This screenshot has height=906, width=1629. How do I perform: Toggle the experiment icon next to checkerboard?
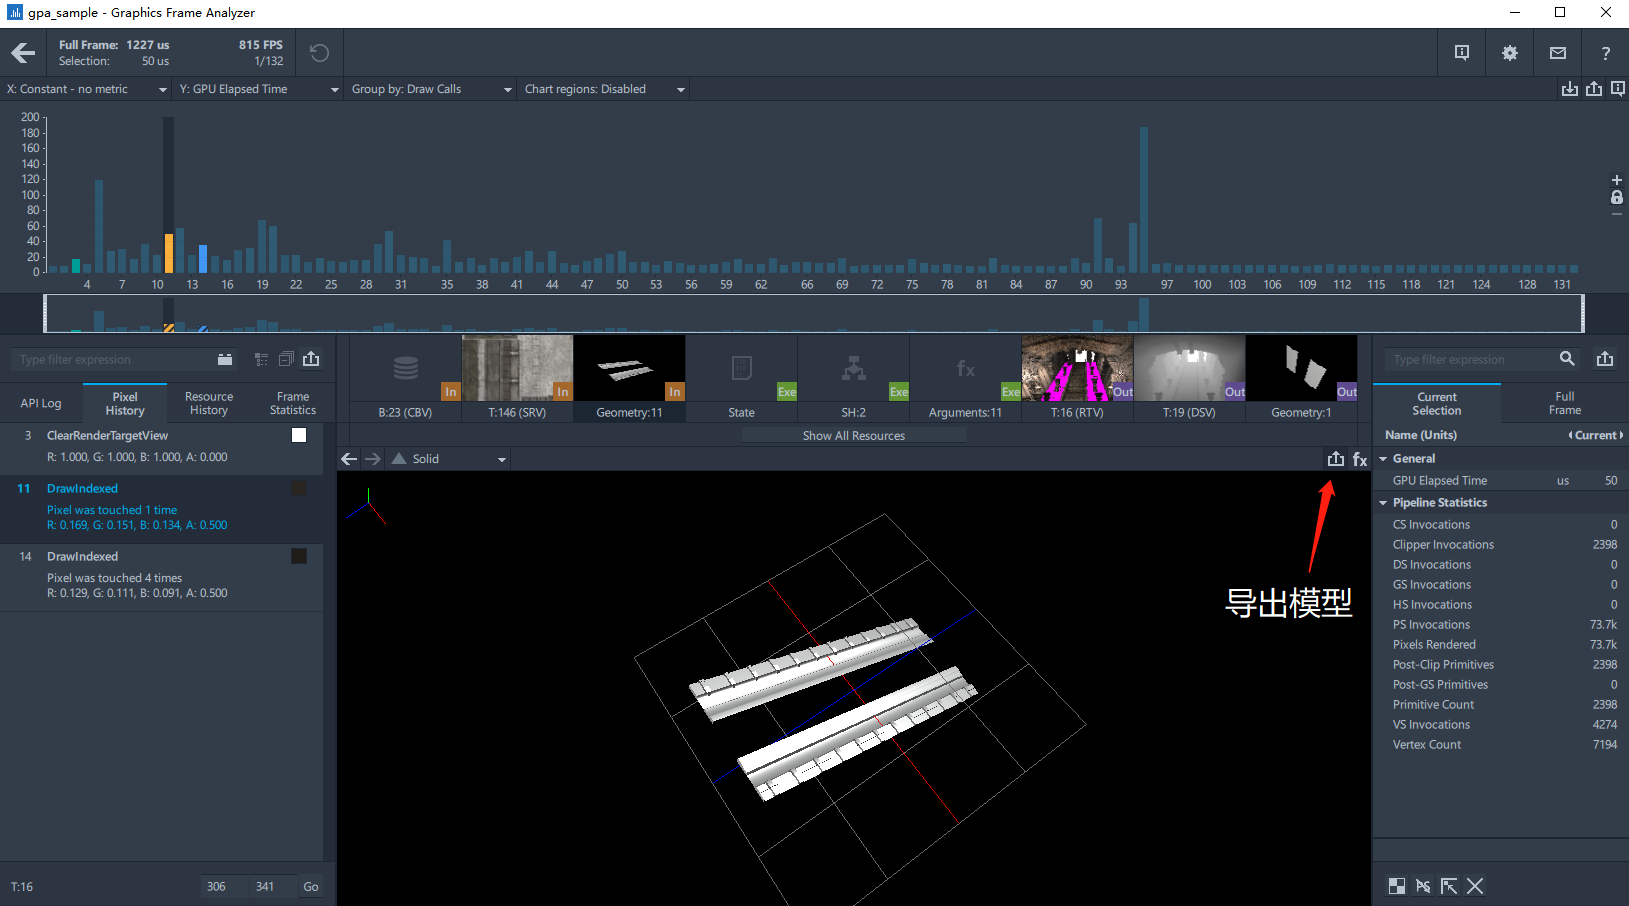1423,886
